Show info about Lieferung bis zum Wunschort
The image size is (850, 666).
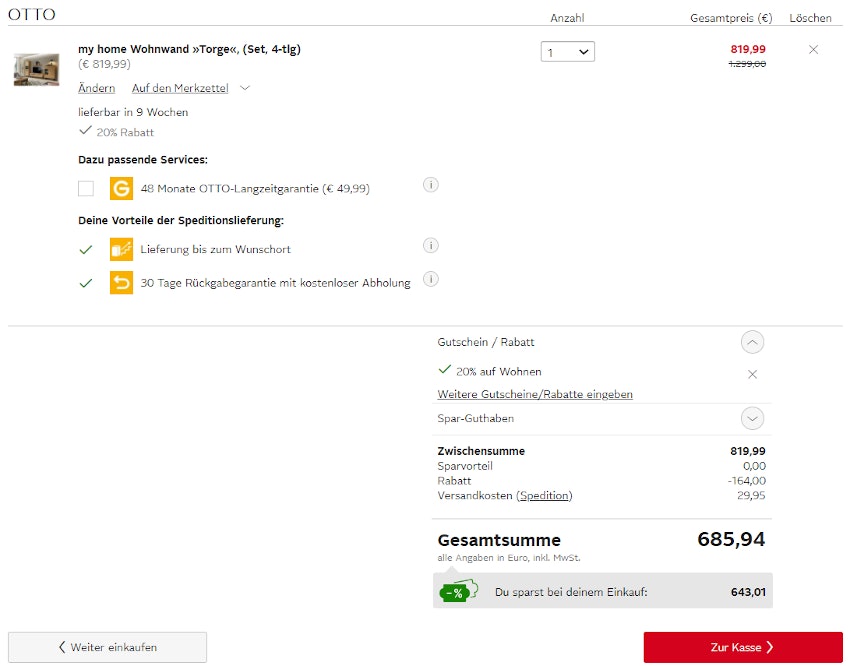click(x=431, y=246)
